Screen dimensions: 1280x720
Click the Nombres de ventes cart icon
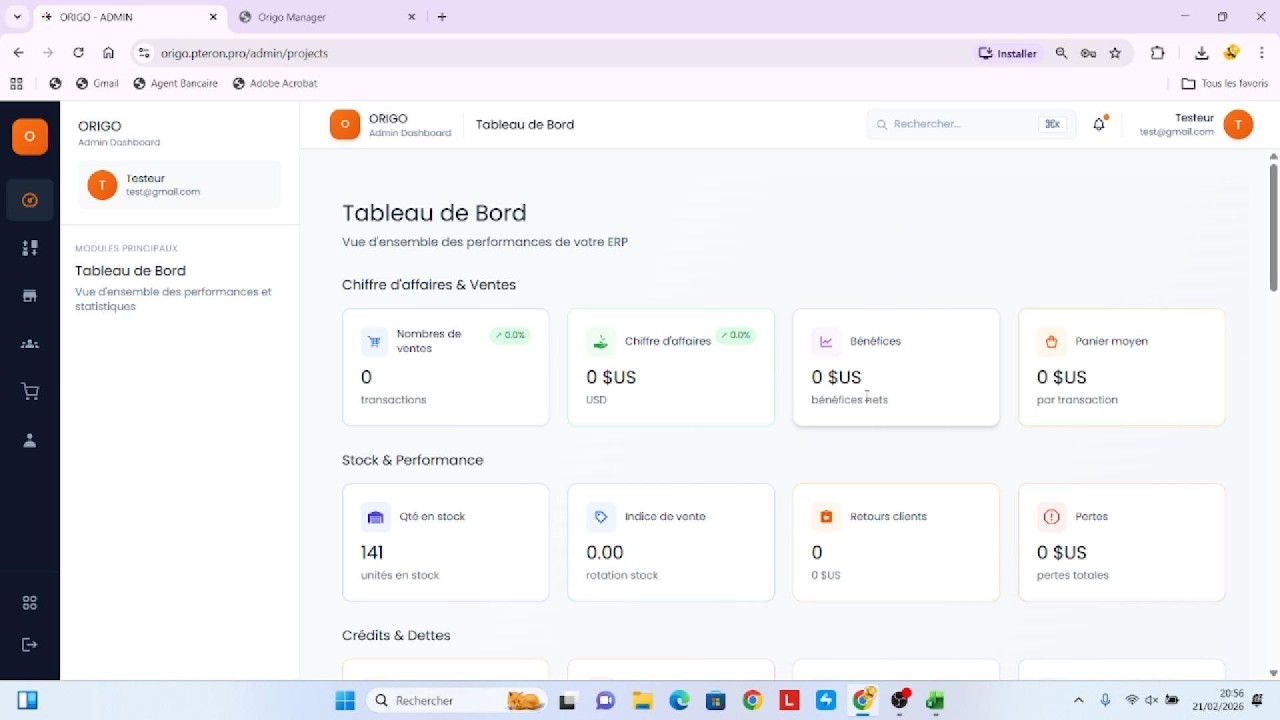pos(375,341)
